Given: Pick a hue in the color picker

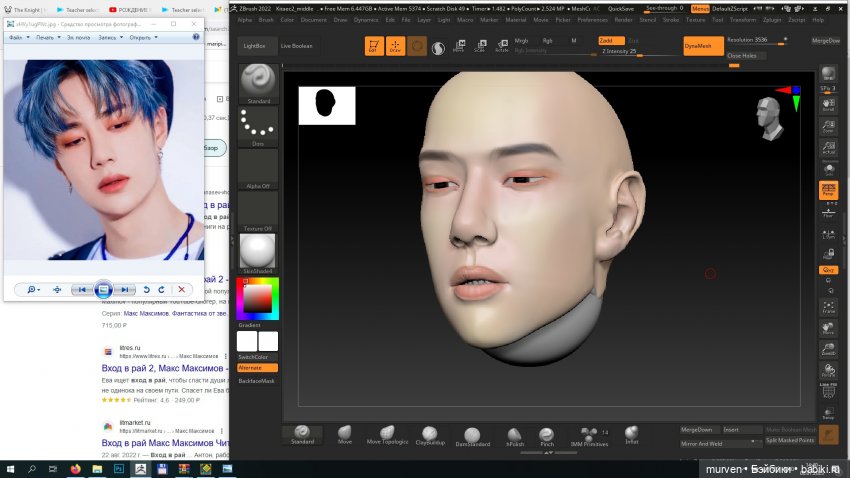Looking at the screenshot, I should [x=257, y=298].
